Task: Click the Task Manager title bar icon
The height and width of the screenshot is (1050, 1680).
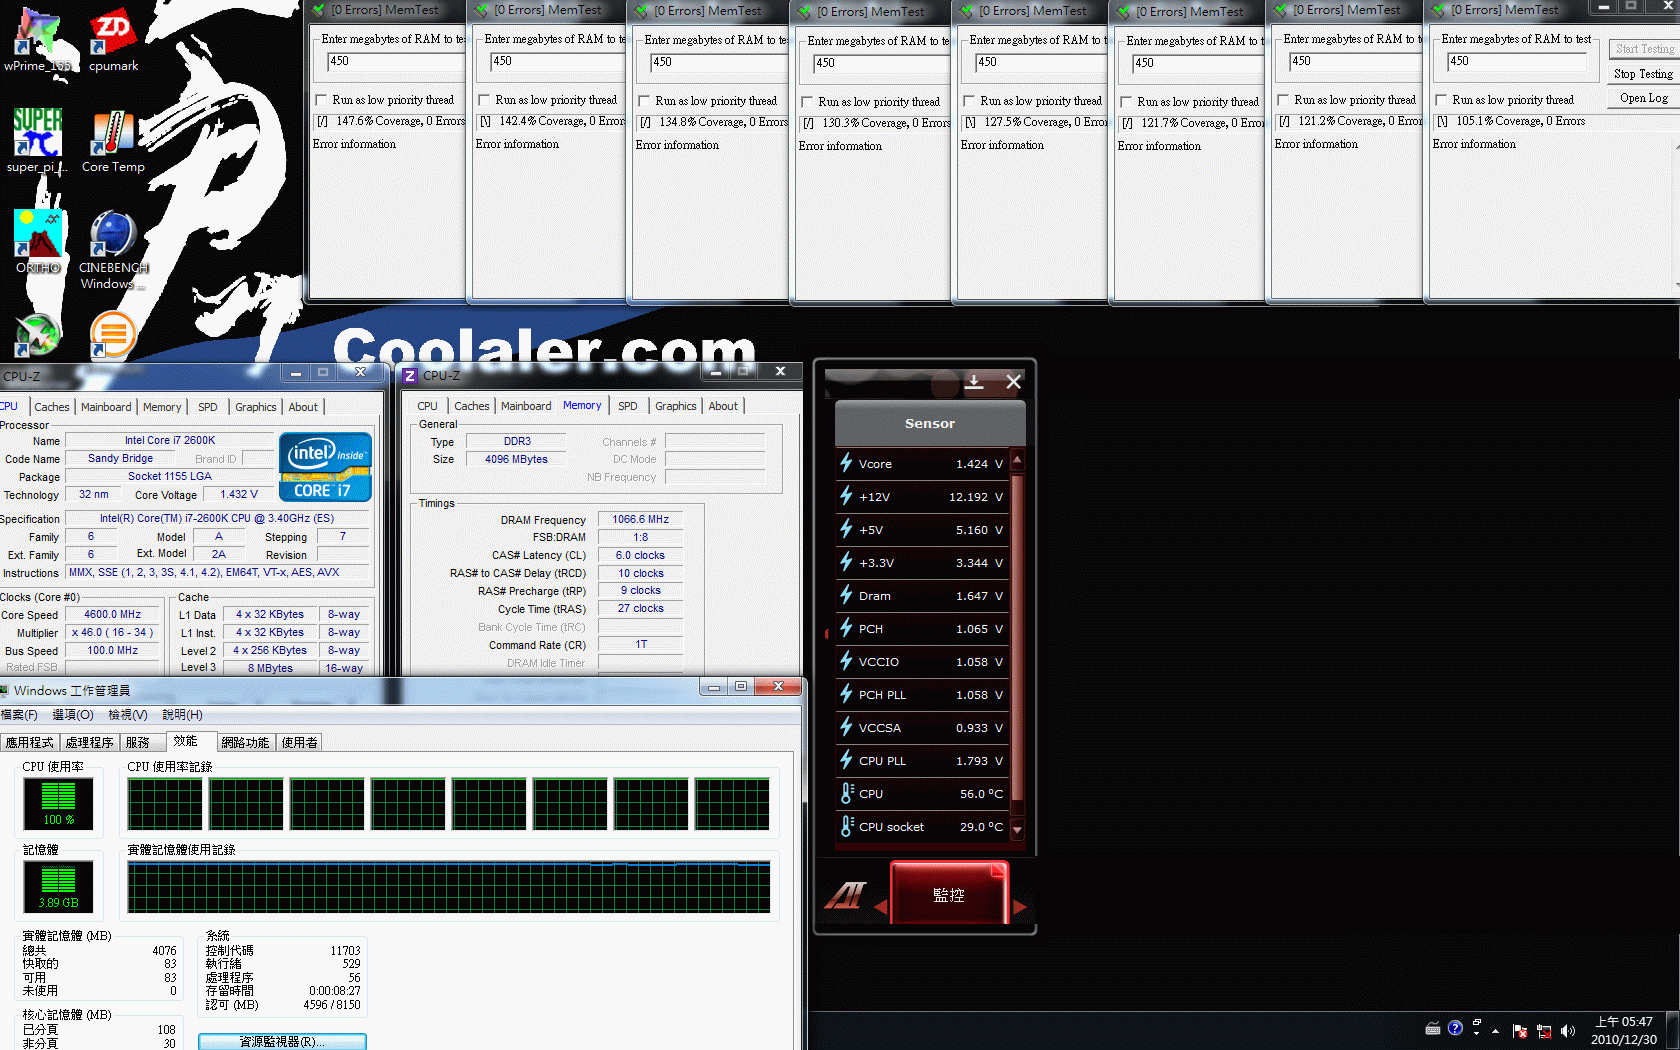Action: tap(4, 690)
